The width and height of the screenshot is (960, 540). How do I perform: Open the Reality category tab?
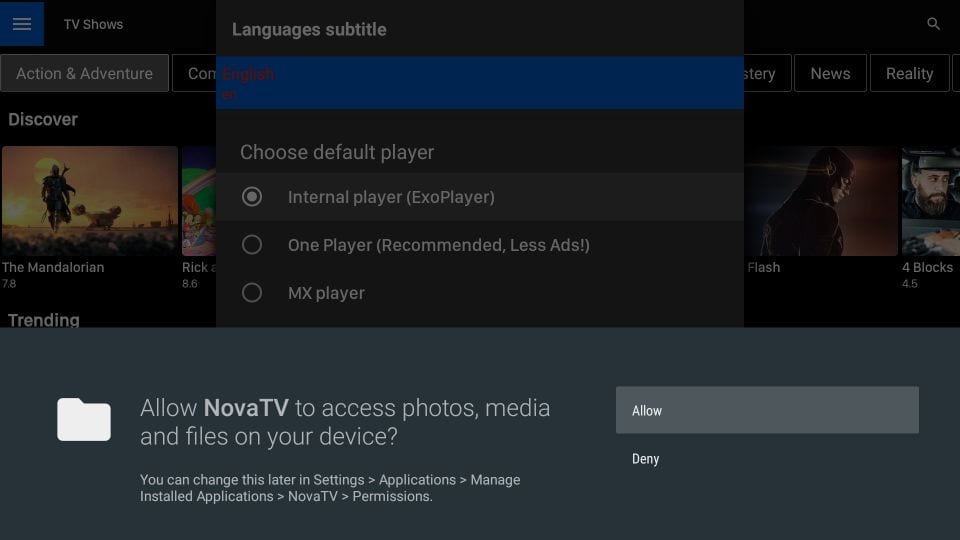pos(909,73)
